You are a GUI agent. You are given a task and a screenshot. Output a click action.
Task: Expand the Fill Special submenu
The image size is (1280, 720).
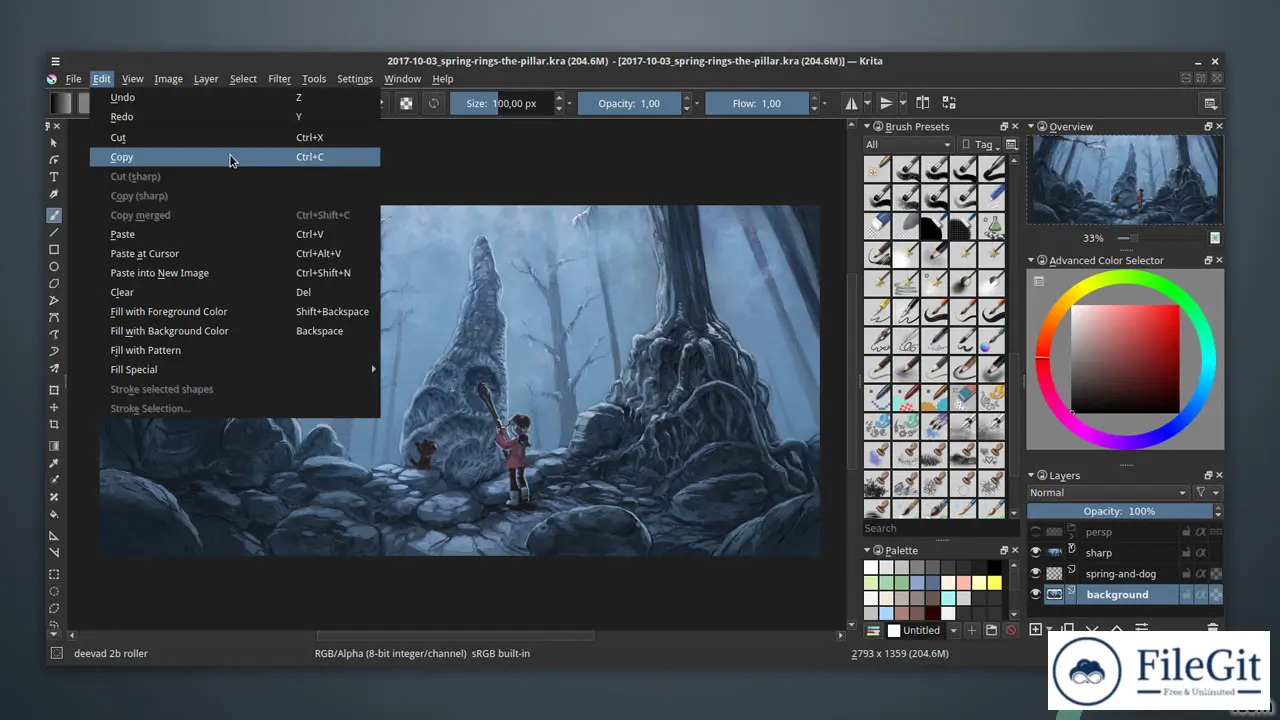pyautogui.click(x=235, y=369)
